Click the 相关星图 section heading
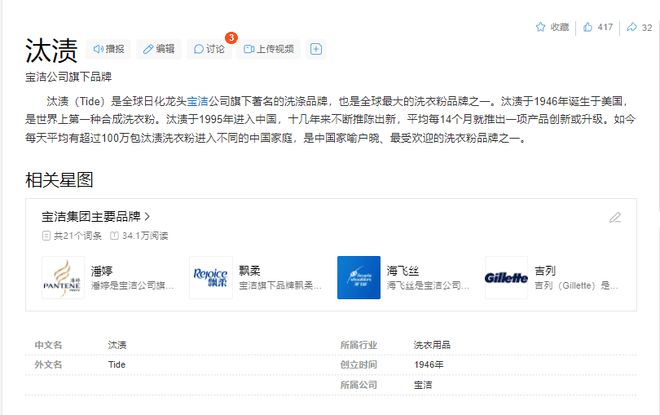This screenshot has height=415, width=660. (59, 180)
